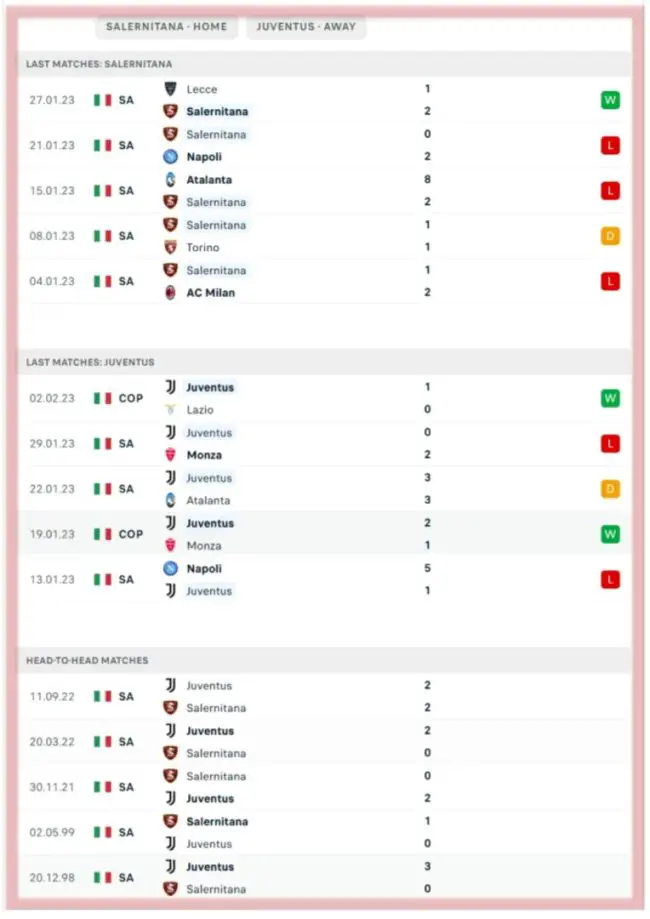
Task: Click the AC Milan club crest icon
Action: click(171, 292)
